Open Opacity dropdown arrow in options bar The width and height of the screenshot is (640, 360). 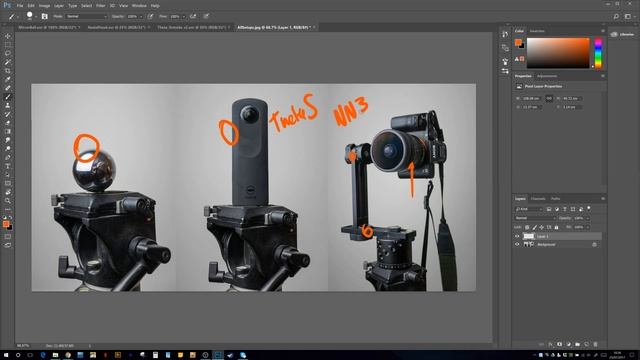coord(141,17)
